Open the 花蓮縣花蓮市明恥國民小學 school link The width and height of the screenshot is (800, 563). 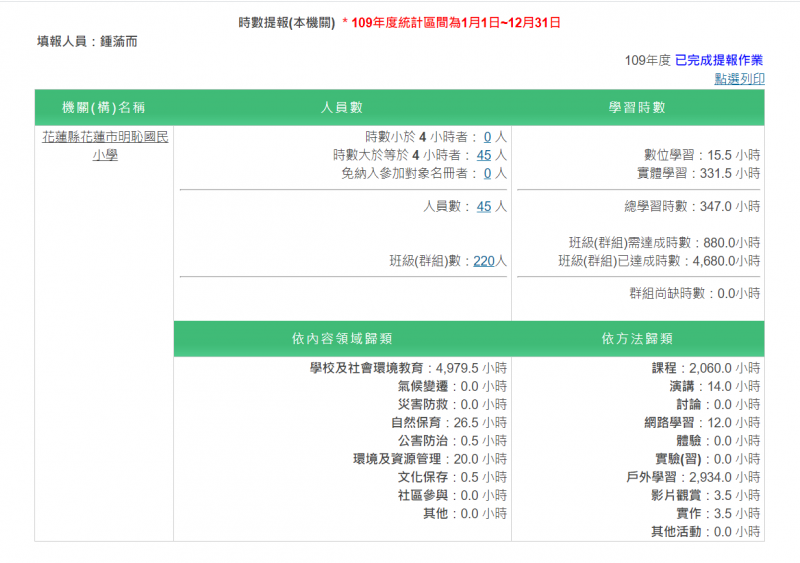tap(105, 146)
